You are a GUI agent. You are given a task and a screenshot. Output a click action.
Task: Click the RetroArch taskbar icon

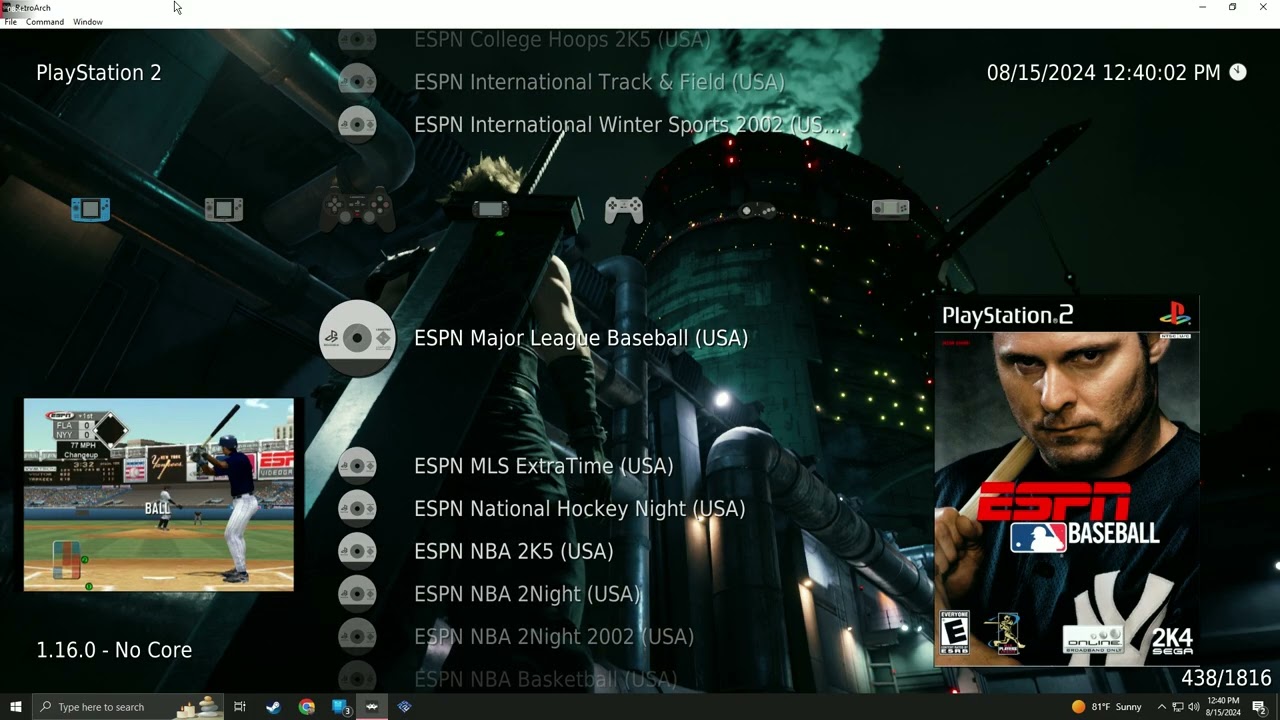[x=371, y=707]
